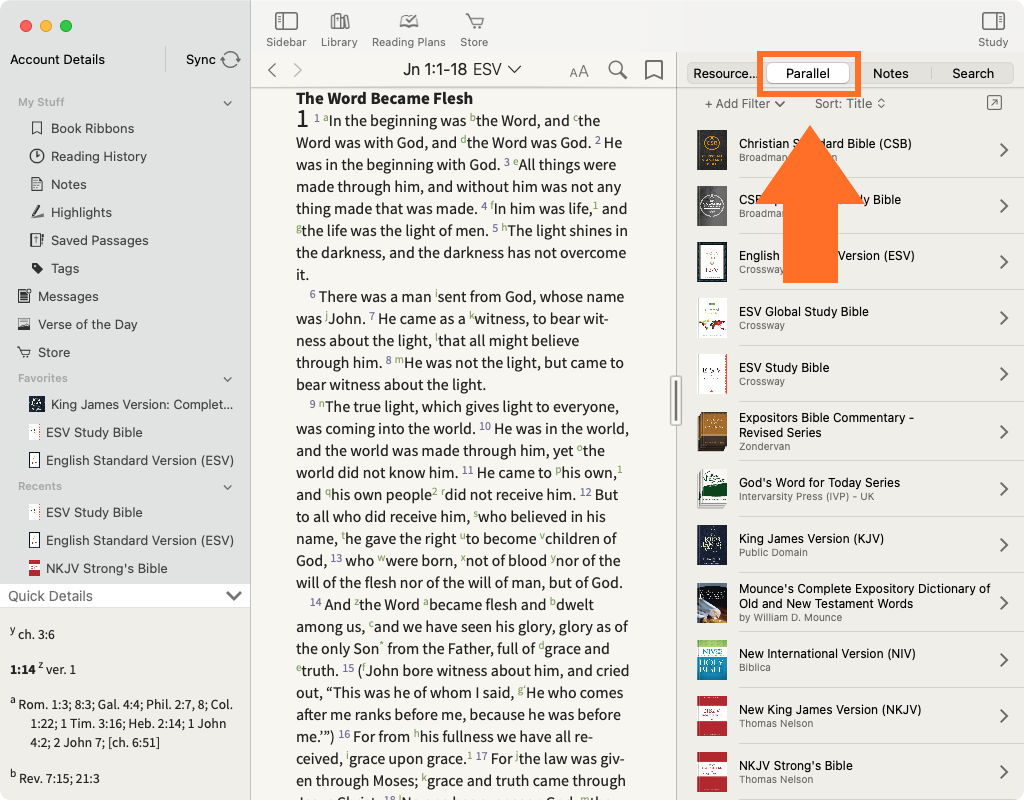Pop out the resource list window
Screen dimensions: 1024x800
[x=993, y=103]
